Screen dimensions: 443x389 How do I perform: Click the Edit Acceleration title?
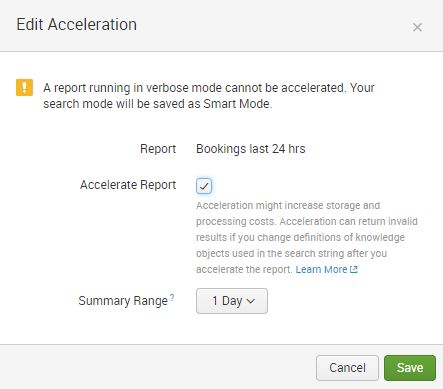tap(77, 25)
